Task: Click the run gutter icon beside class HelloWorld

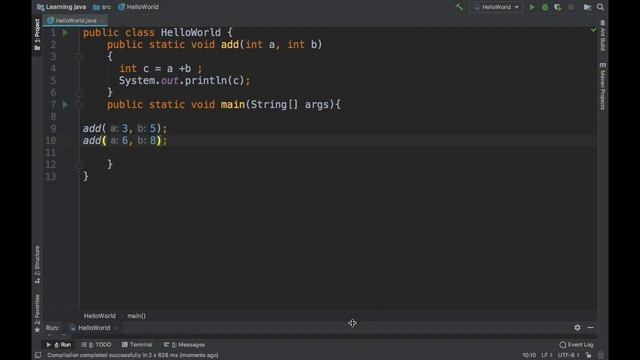Action: (65, 33)
